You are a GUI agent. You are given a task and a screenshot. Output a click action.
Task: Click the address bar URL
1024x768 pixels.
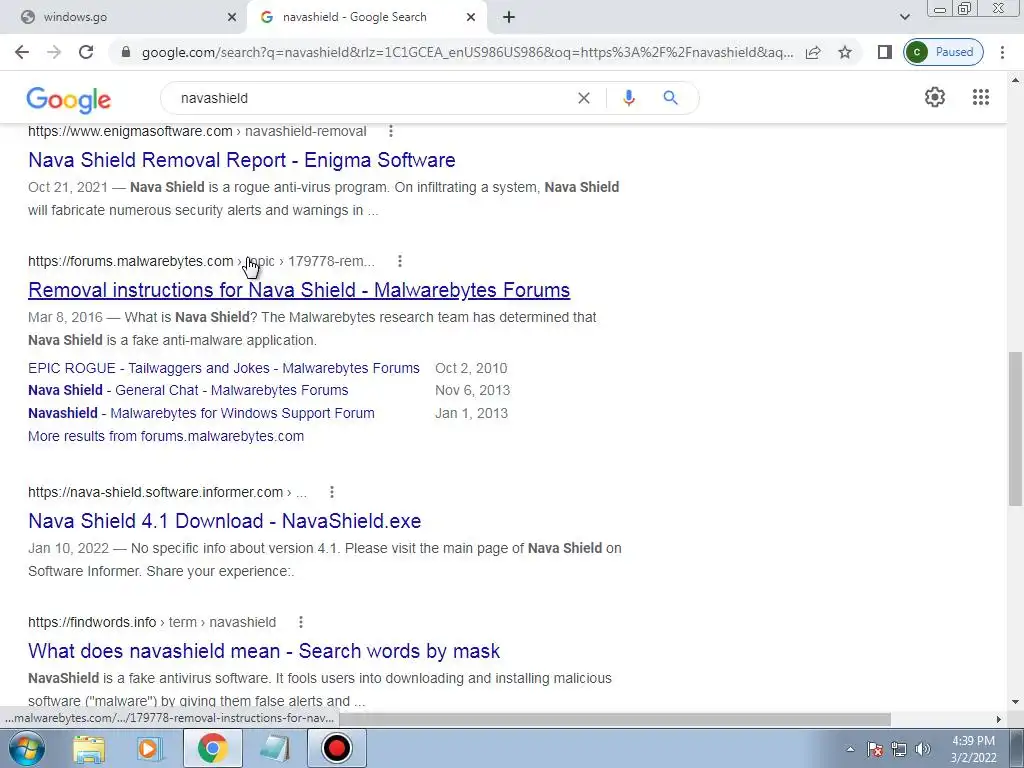tap(467, 52)
